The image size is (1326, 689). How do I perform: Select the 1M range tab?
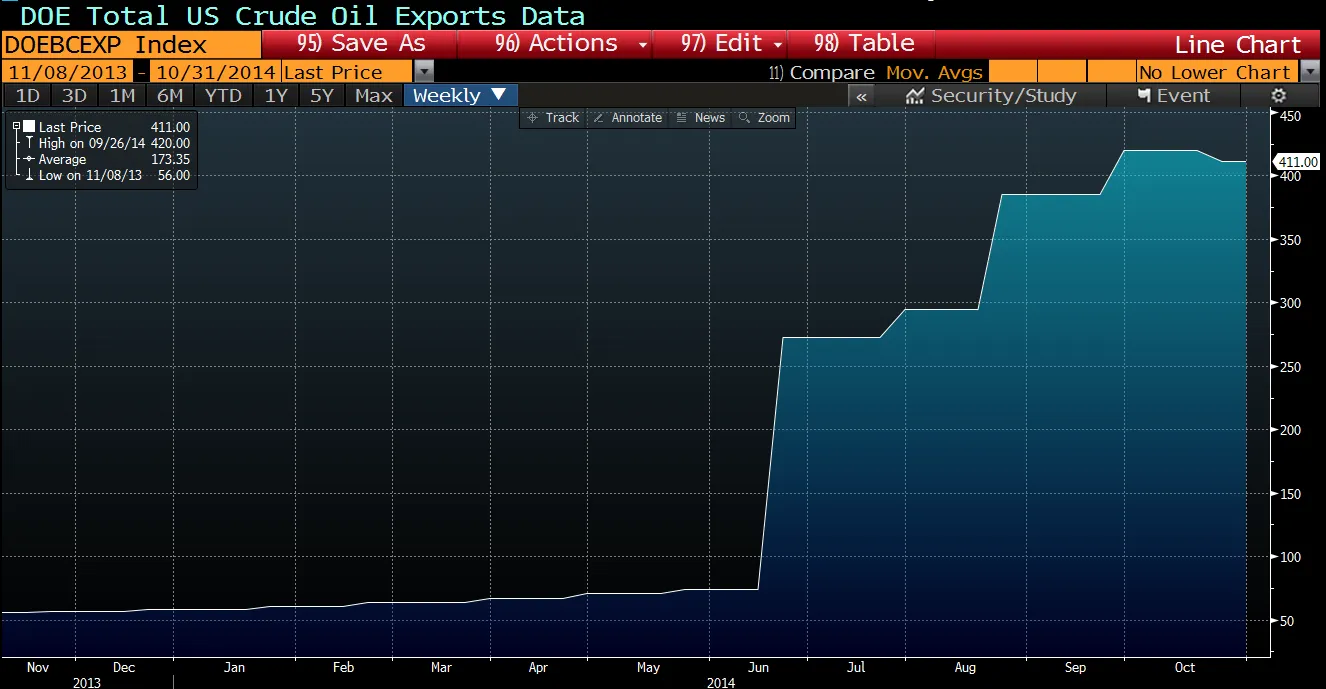click(122, 96)
